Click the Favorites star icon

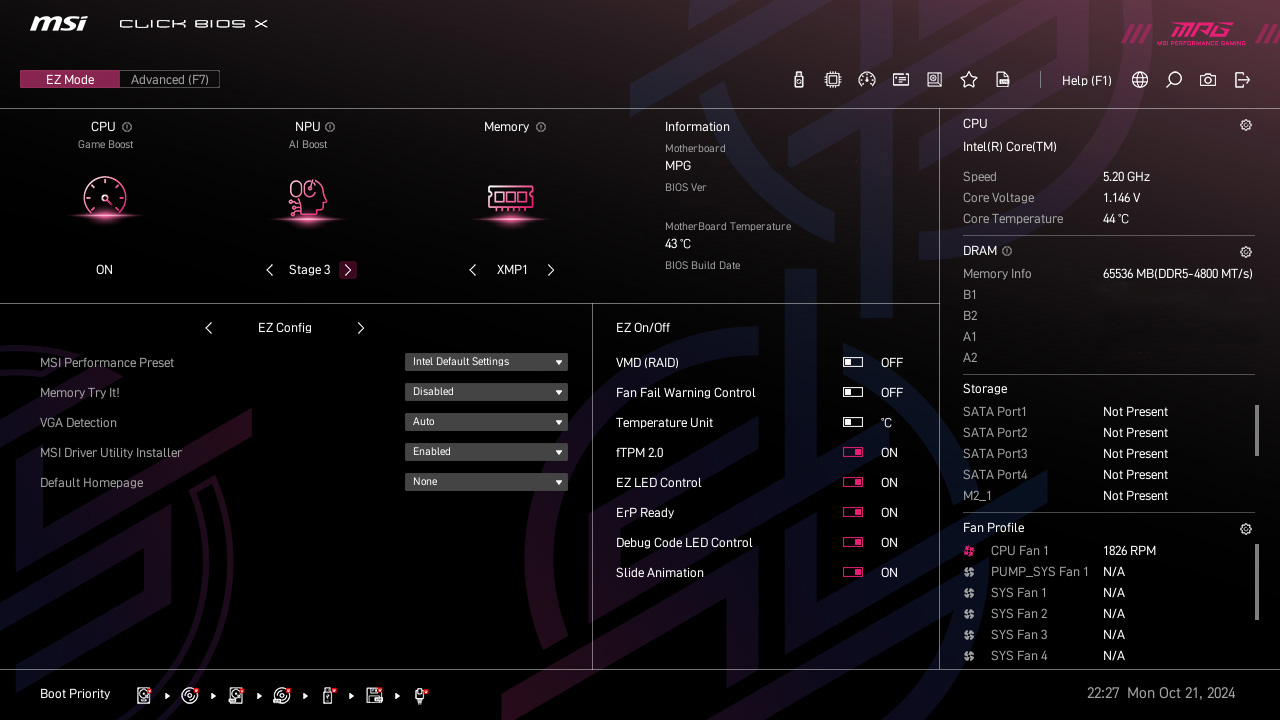[968, 79]
